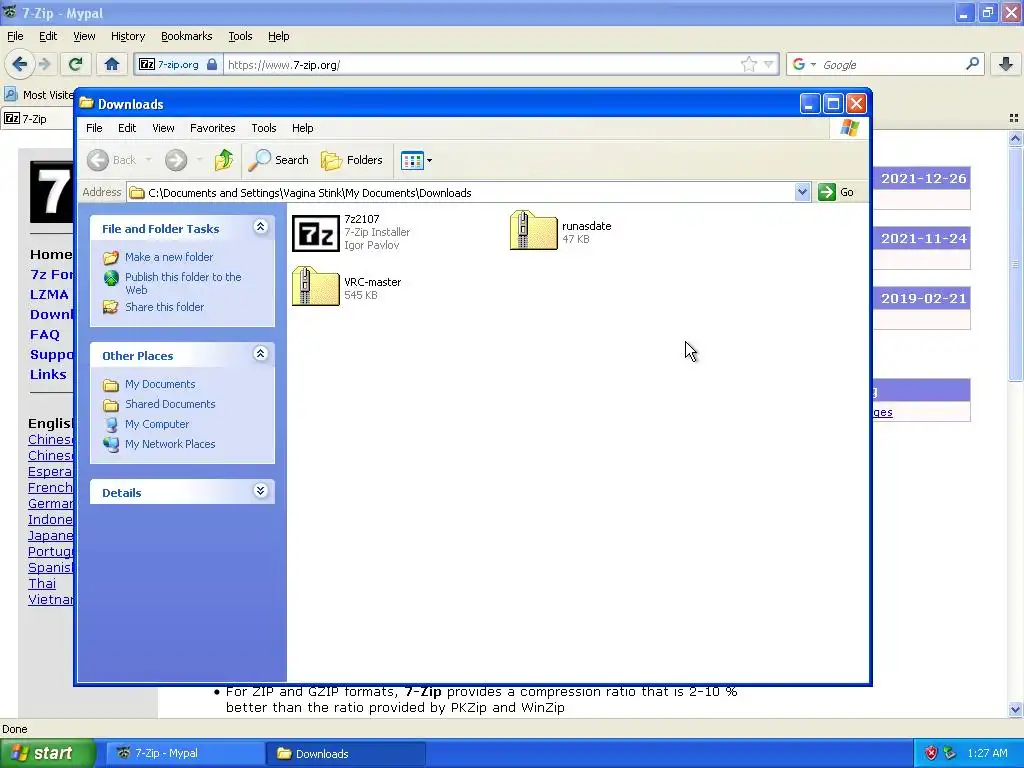Open Explorer Tools menu
This screenshot has width=1024, height=768.
[x=264, y=128]
